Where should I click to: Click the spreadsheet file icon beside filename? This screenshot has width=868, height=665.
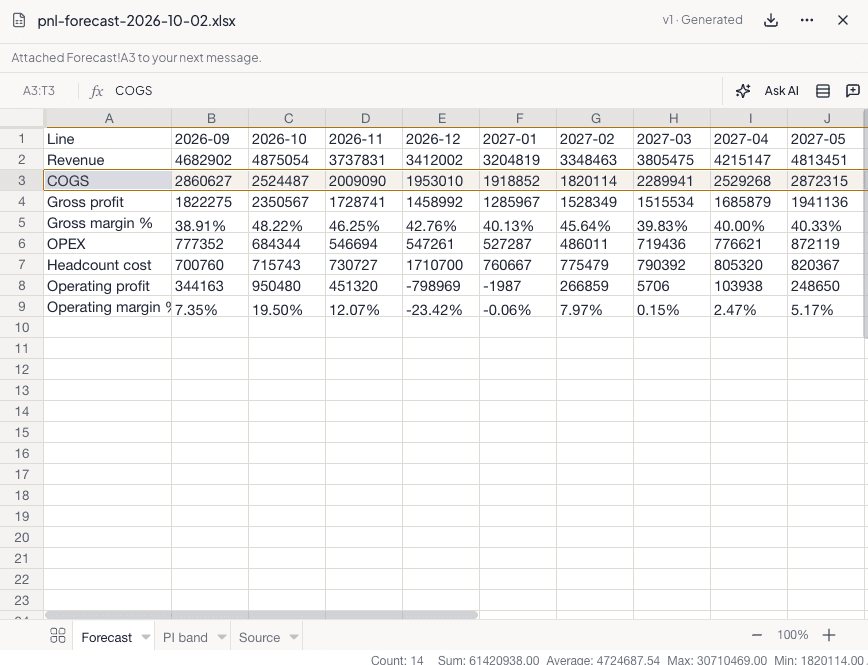point(19,20)
